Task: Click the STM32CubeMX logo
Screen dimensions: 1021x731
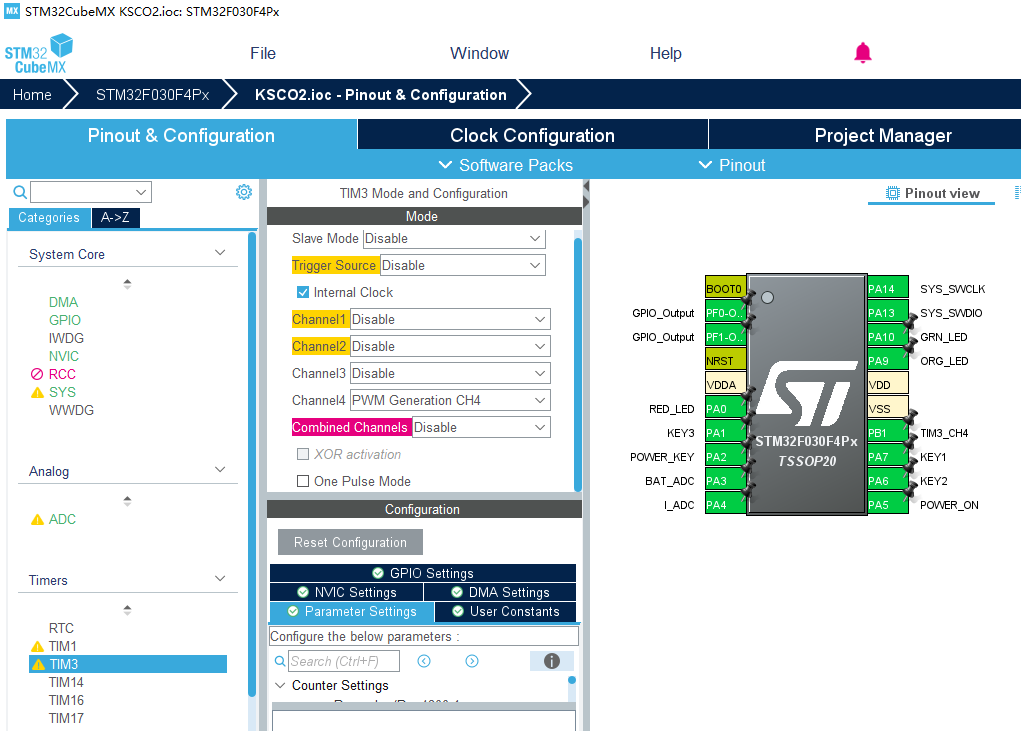Action: pyautogui.click(x=39, y=53)
